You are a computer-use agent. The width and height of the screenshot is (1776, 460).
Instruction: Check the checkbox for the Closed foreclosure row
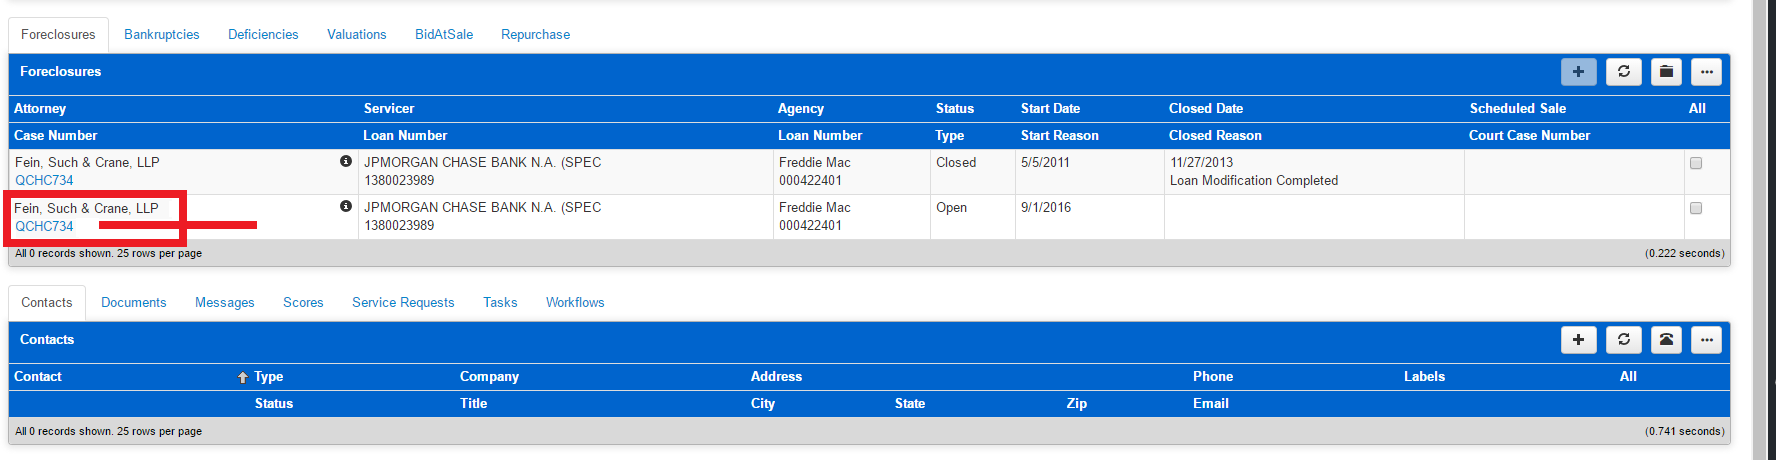pyautogui.click(x=1696, y=163)
